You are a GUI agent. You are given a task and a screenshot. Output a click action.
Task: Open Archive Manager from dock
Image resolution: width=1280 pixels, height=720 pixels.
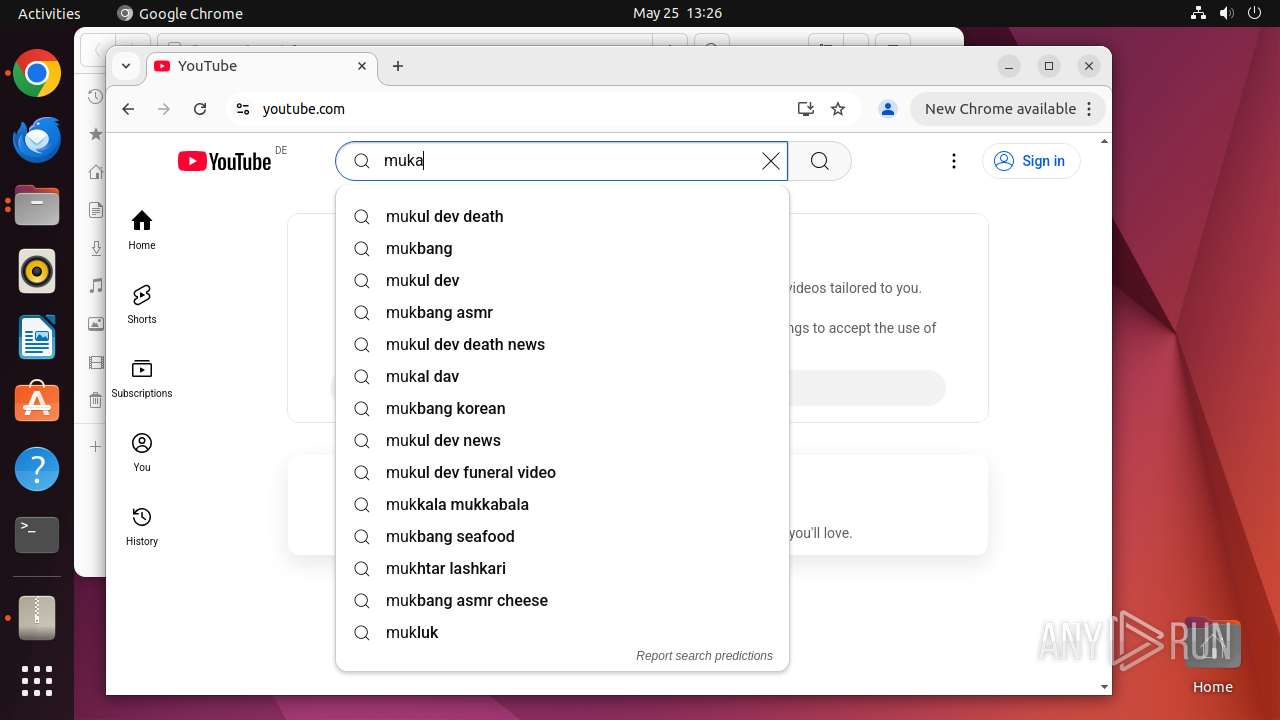coord(37,618)
